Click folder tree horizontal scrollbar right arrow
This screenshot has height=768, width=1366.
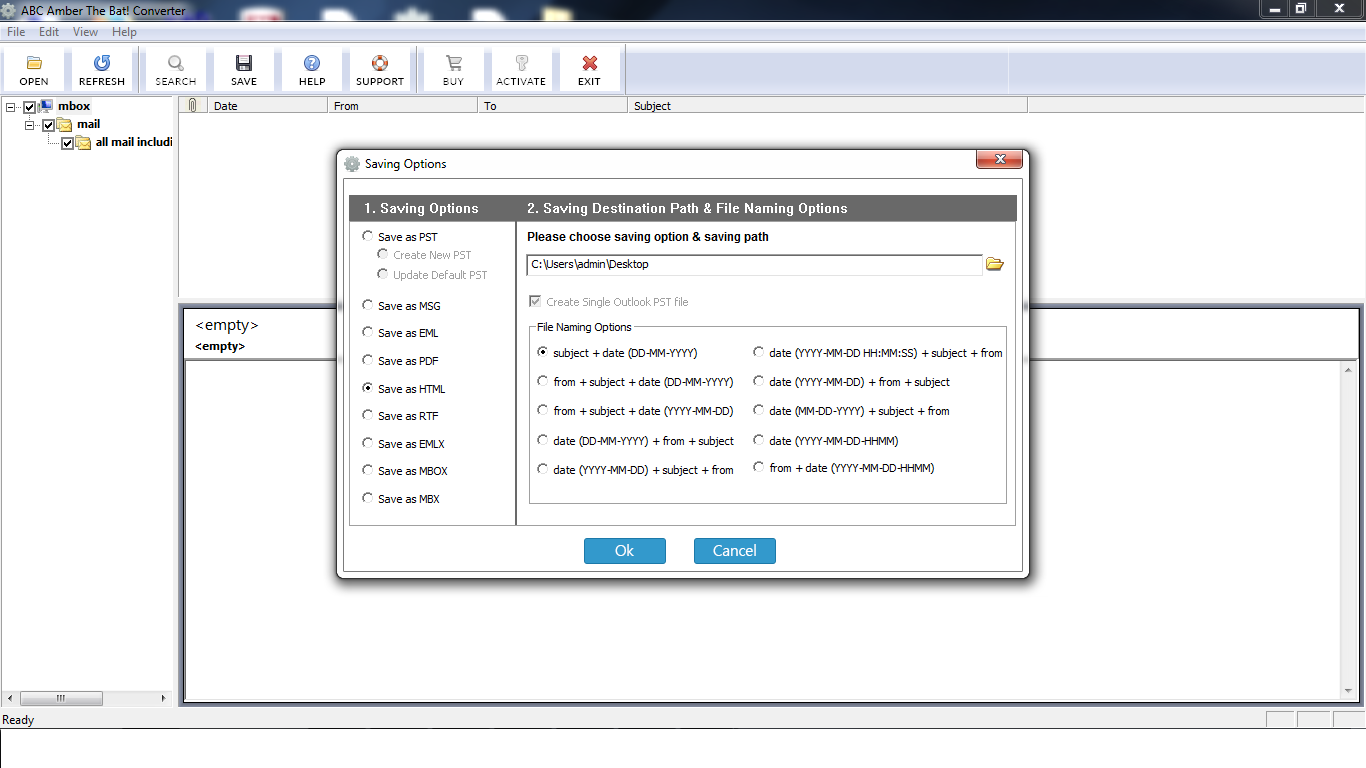coord(164,698)
